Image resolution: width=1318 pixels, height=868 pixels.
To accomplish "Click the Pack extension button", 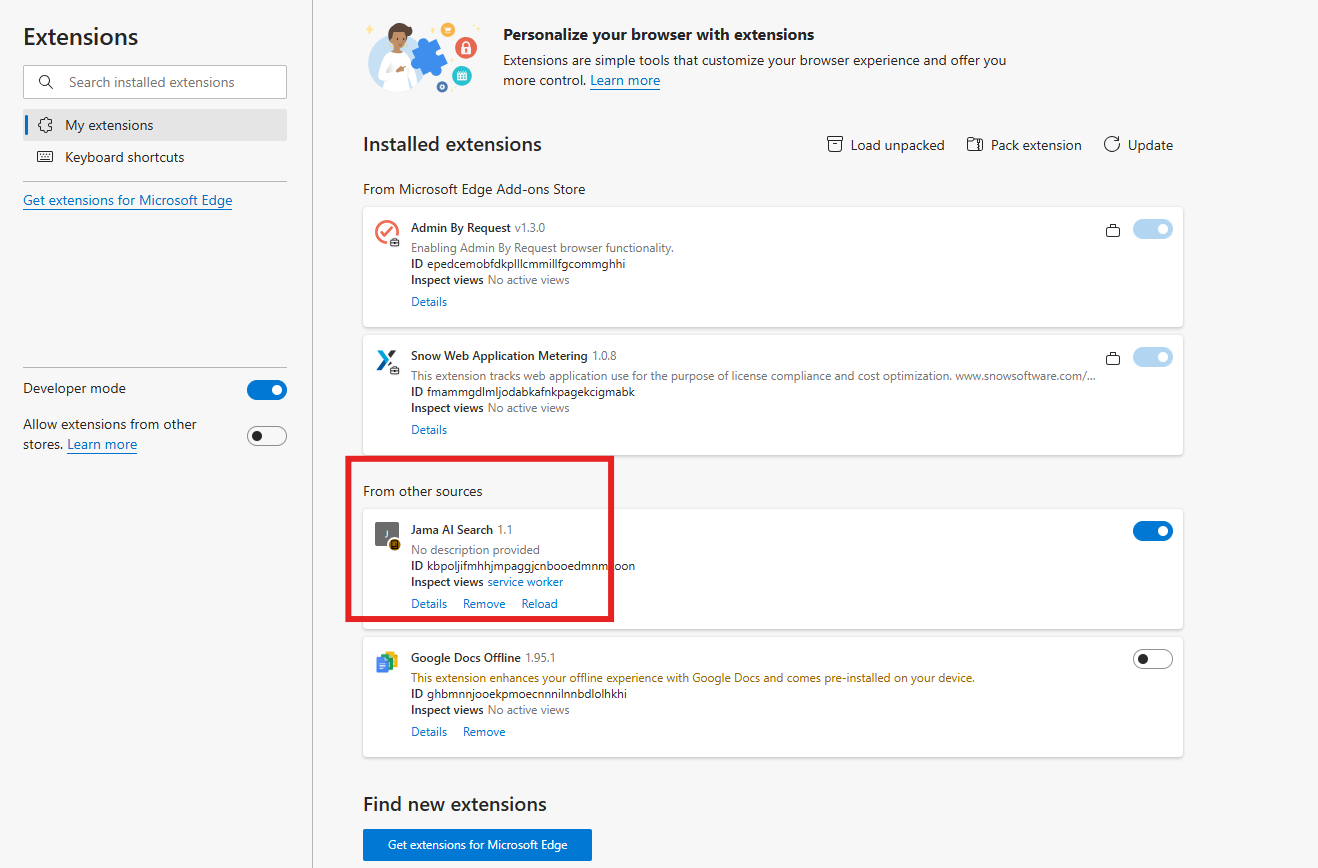I will click(1024, 145).
